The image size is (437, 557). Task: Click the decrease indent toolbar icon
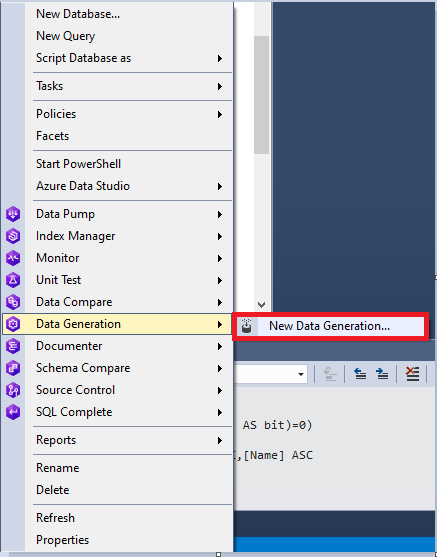tap(360, 374)
